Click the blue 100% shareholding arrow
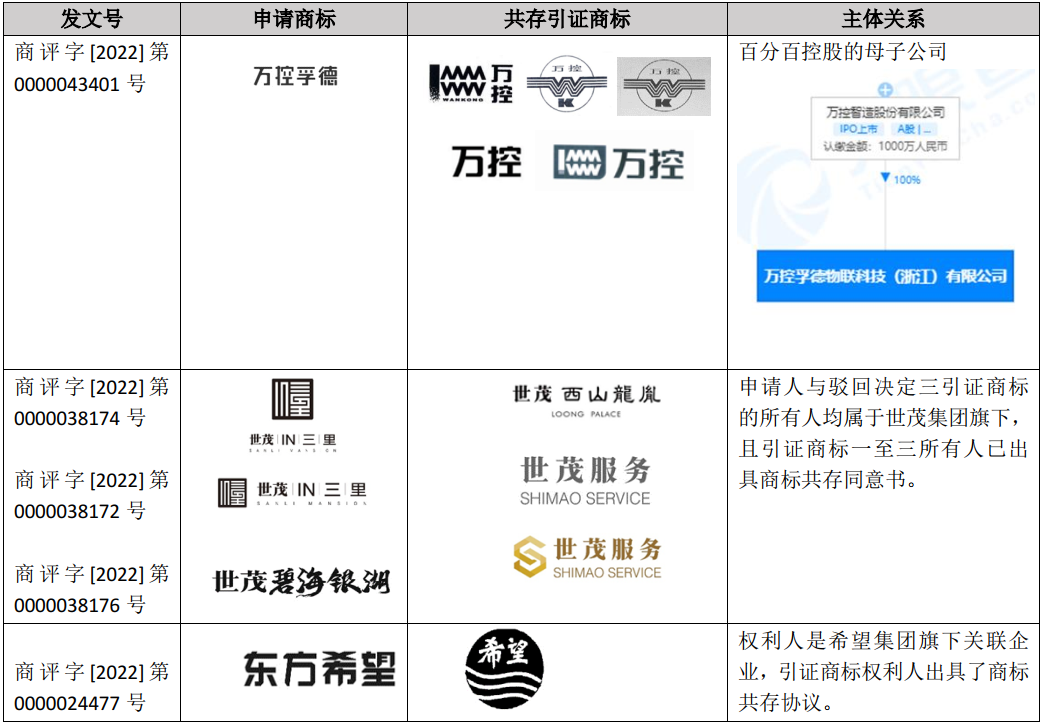Screen dimensions: 1043x724 click(x=885, y=179)
